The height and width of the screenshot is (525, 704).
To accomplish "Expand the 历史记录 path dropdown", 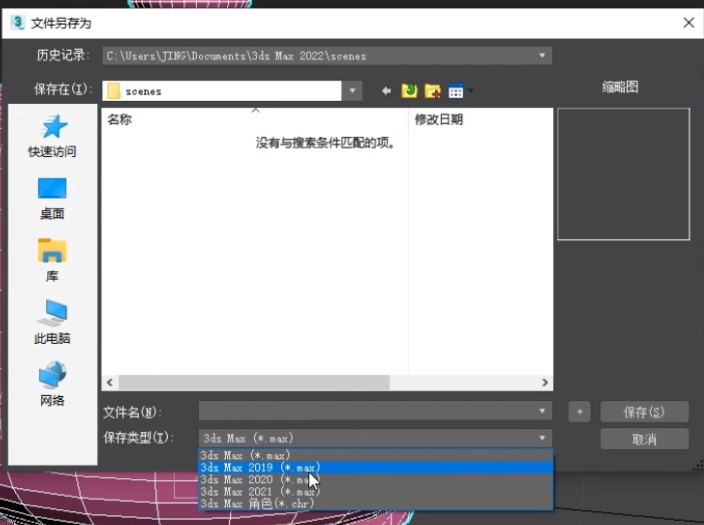I will (x=542, y=56).
